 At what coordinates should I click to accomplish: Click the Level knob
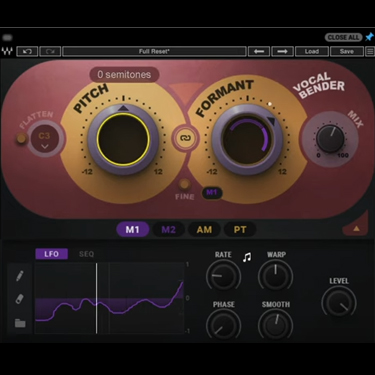click(x=339, y=303)
